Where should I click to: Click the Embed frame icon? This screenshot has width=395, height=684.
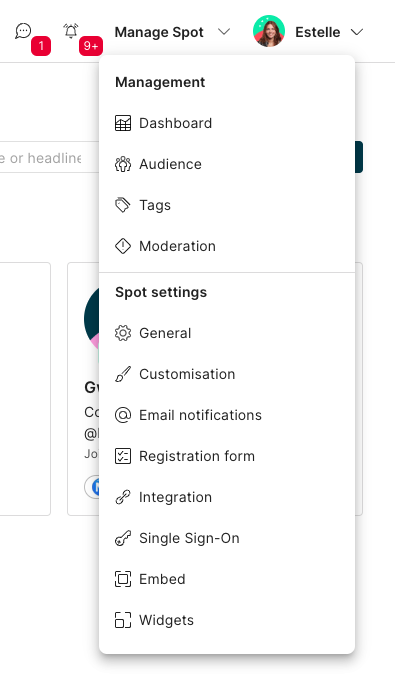tap(123, 579)
